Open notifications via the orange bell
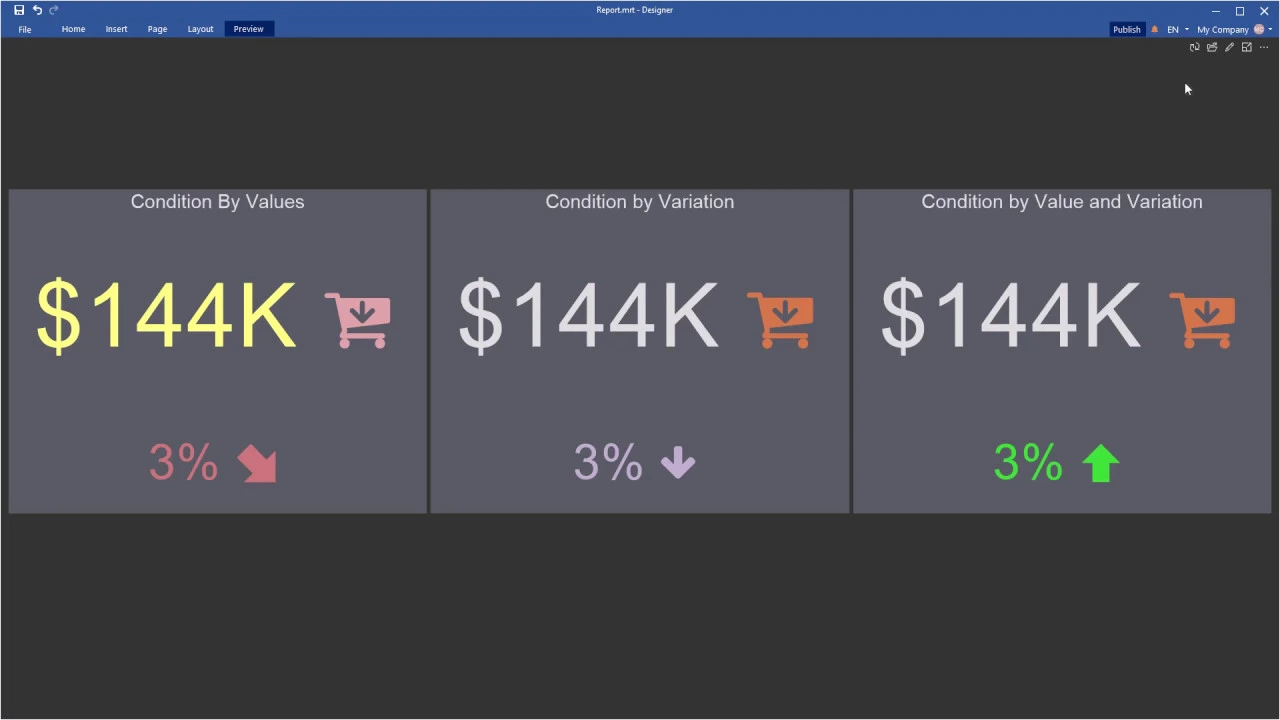Viewport: 1280px width, 720px height. point(1154,29)
